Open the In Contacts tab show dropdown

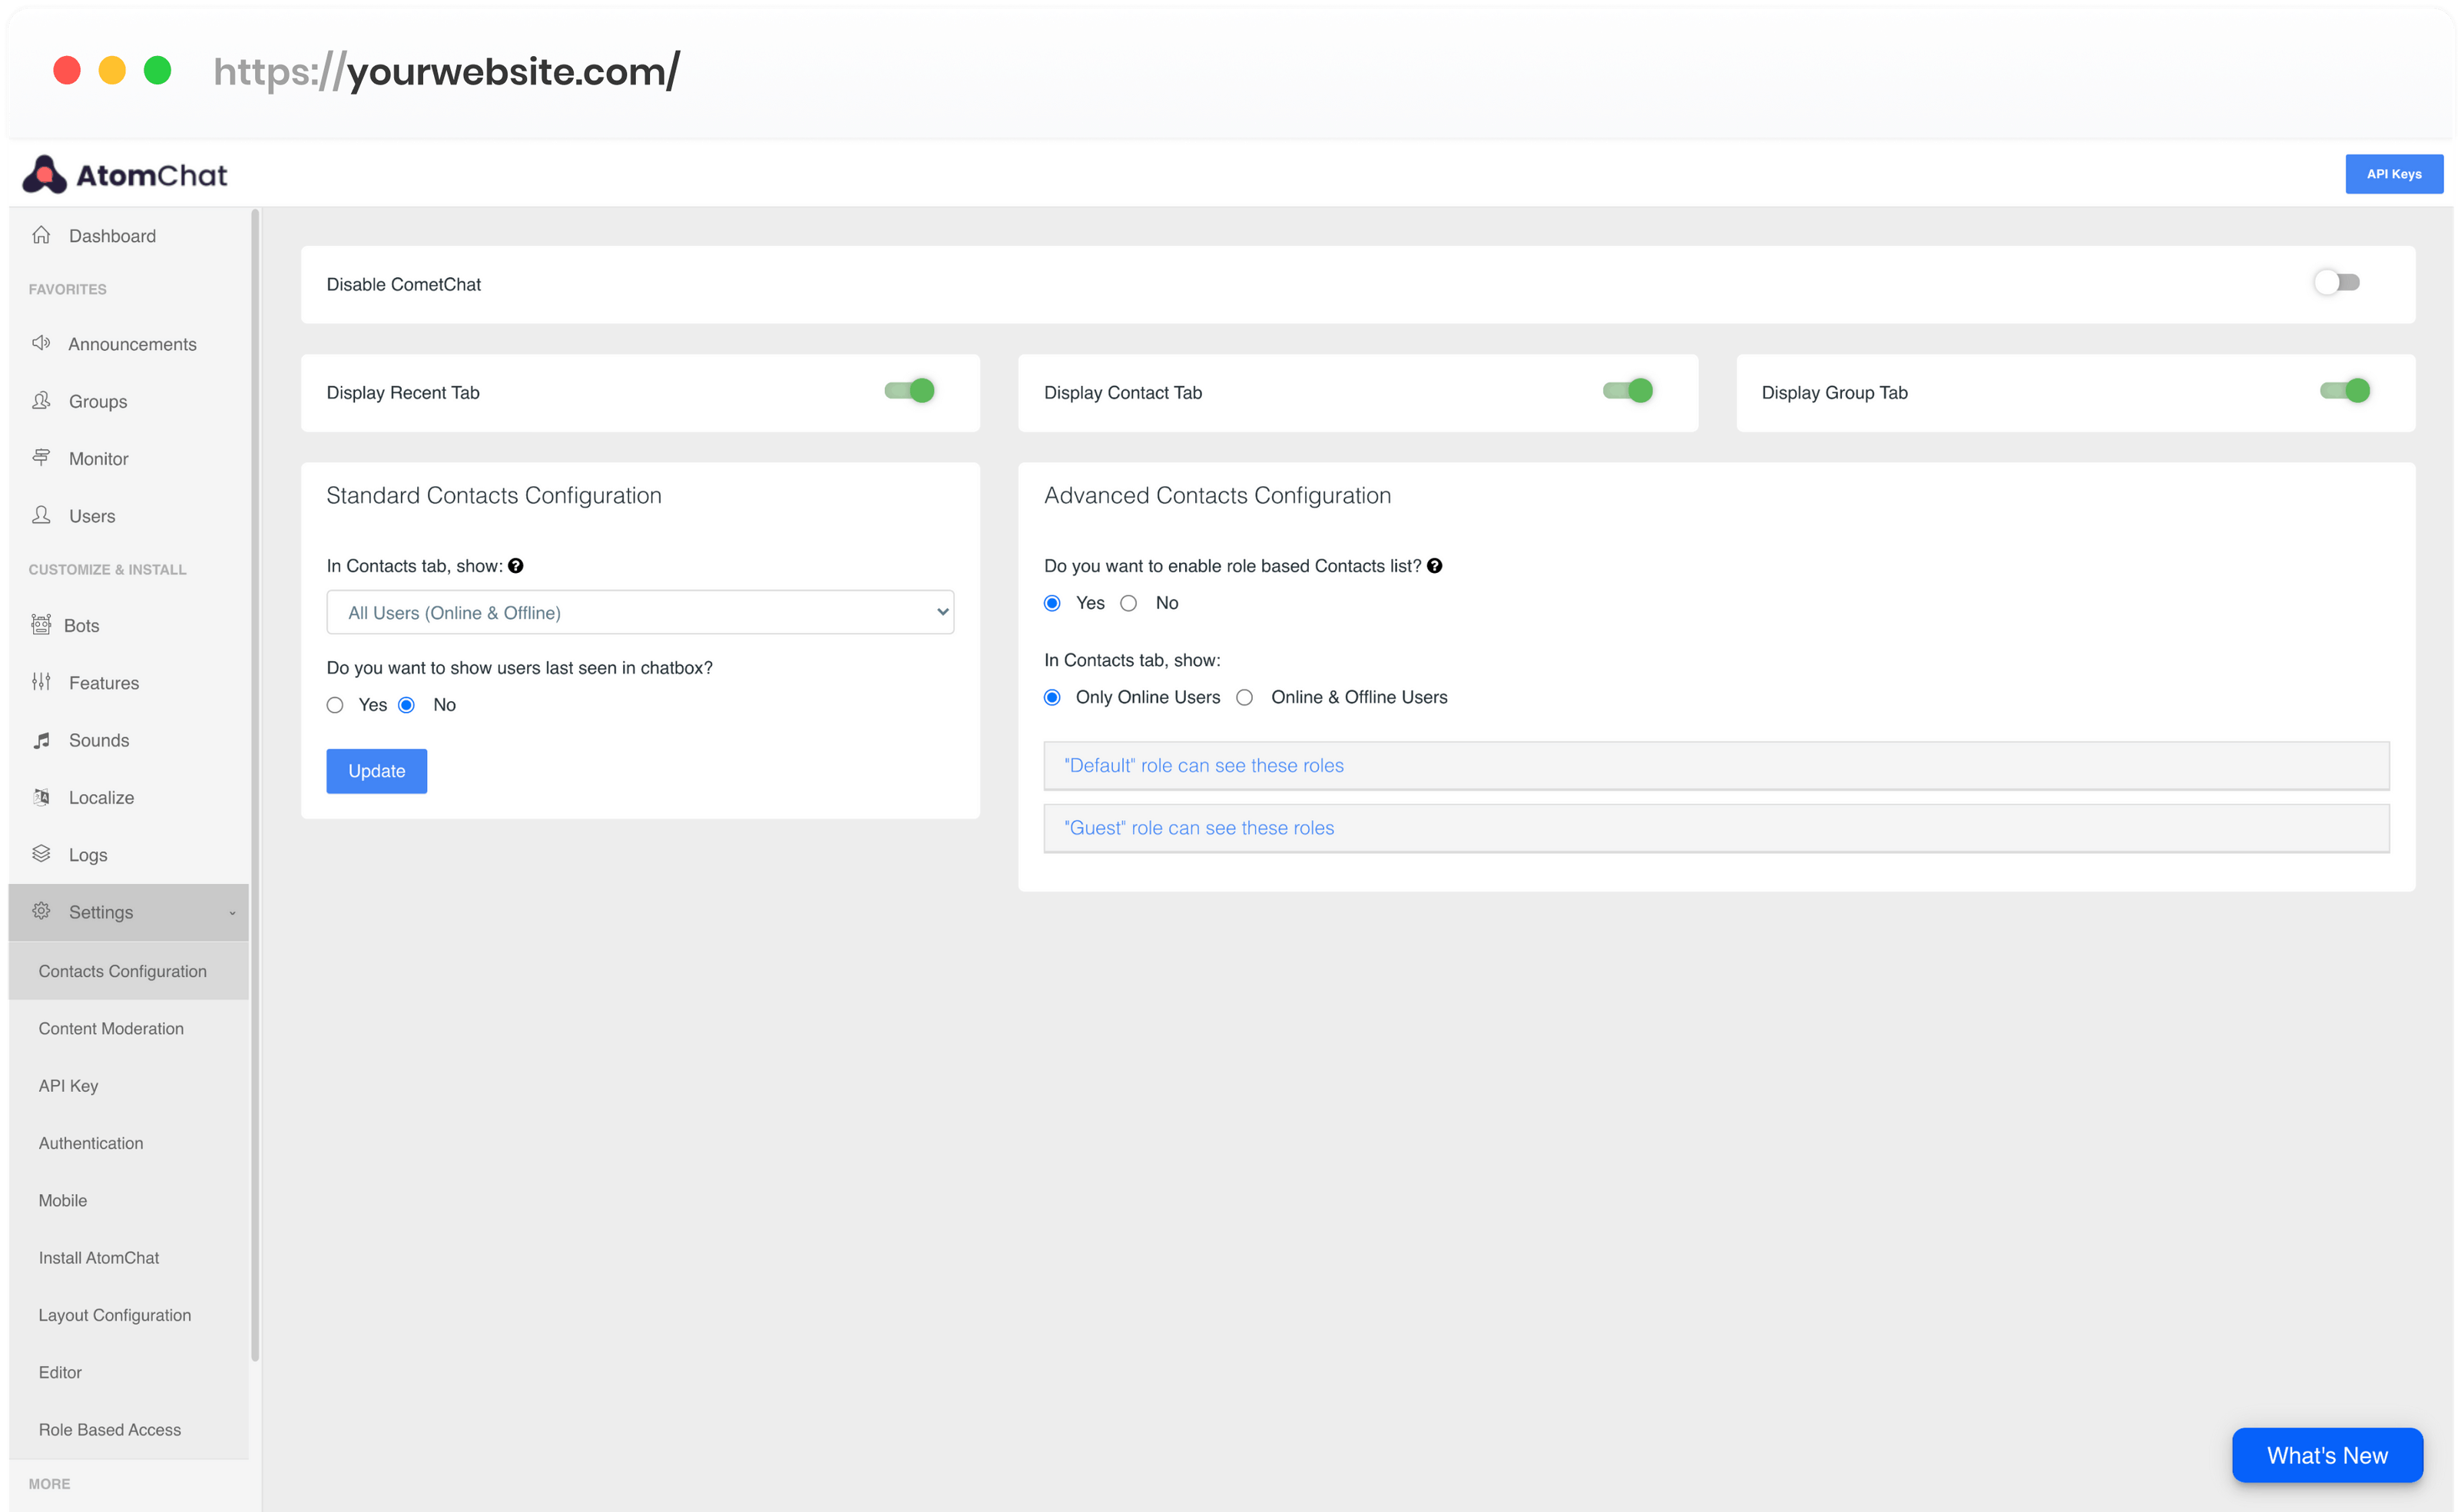click(639, 611)
